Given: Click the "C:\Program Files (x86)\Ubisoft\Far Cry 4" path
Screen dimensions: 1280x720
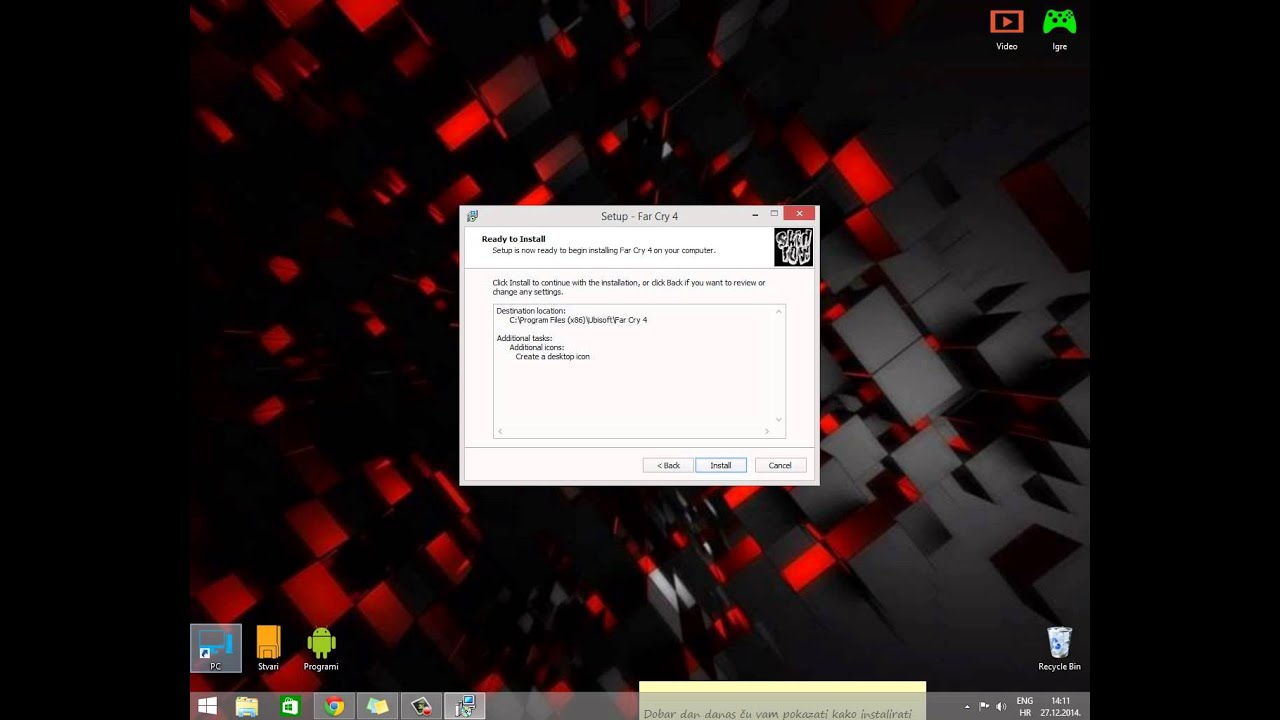Looking at the screenshot, I should click(x=578, y=320).
